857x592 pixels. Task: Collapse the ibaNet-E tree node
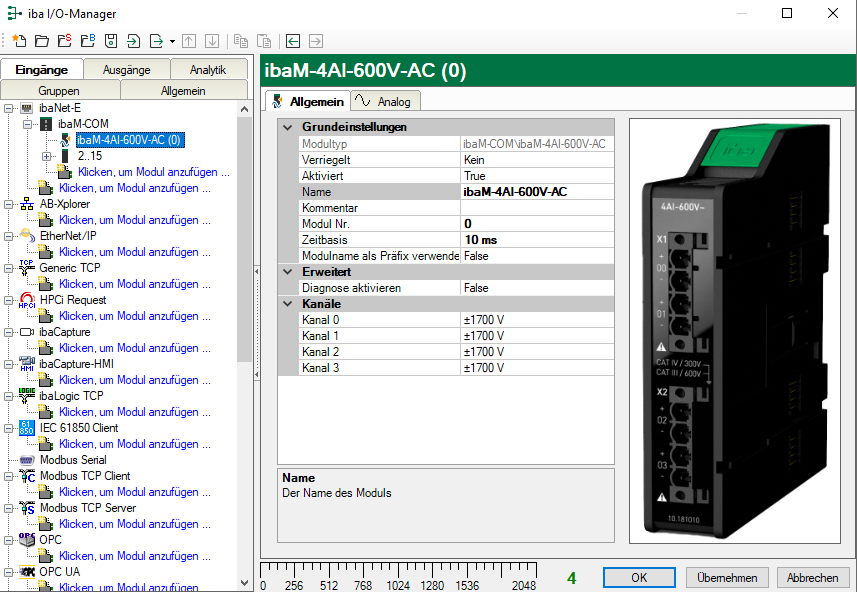pos(10,108)
